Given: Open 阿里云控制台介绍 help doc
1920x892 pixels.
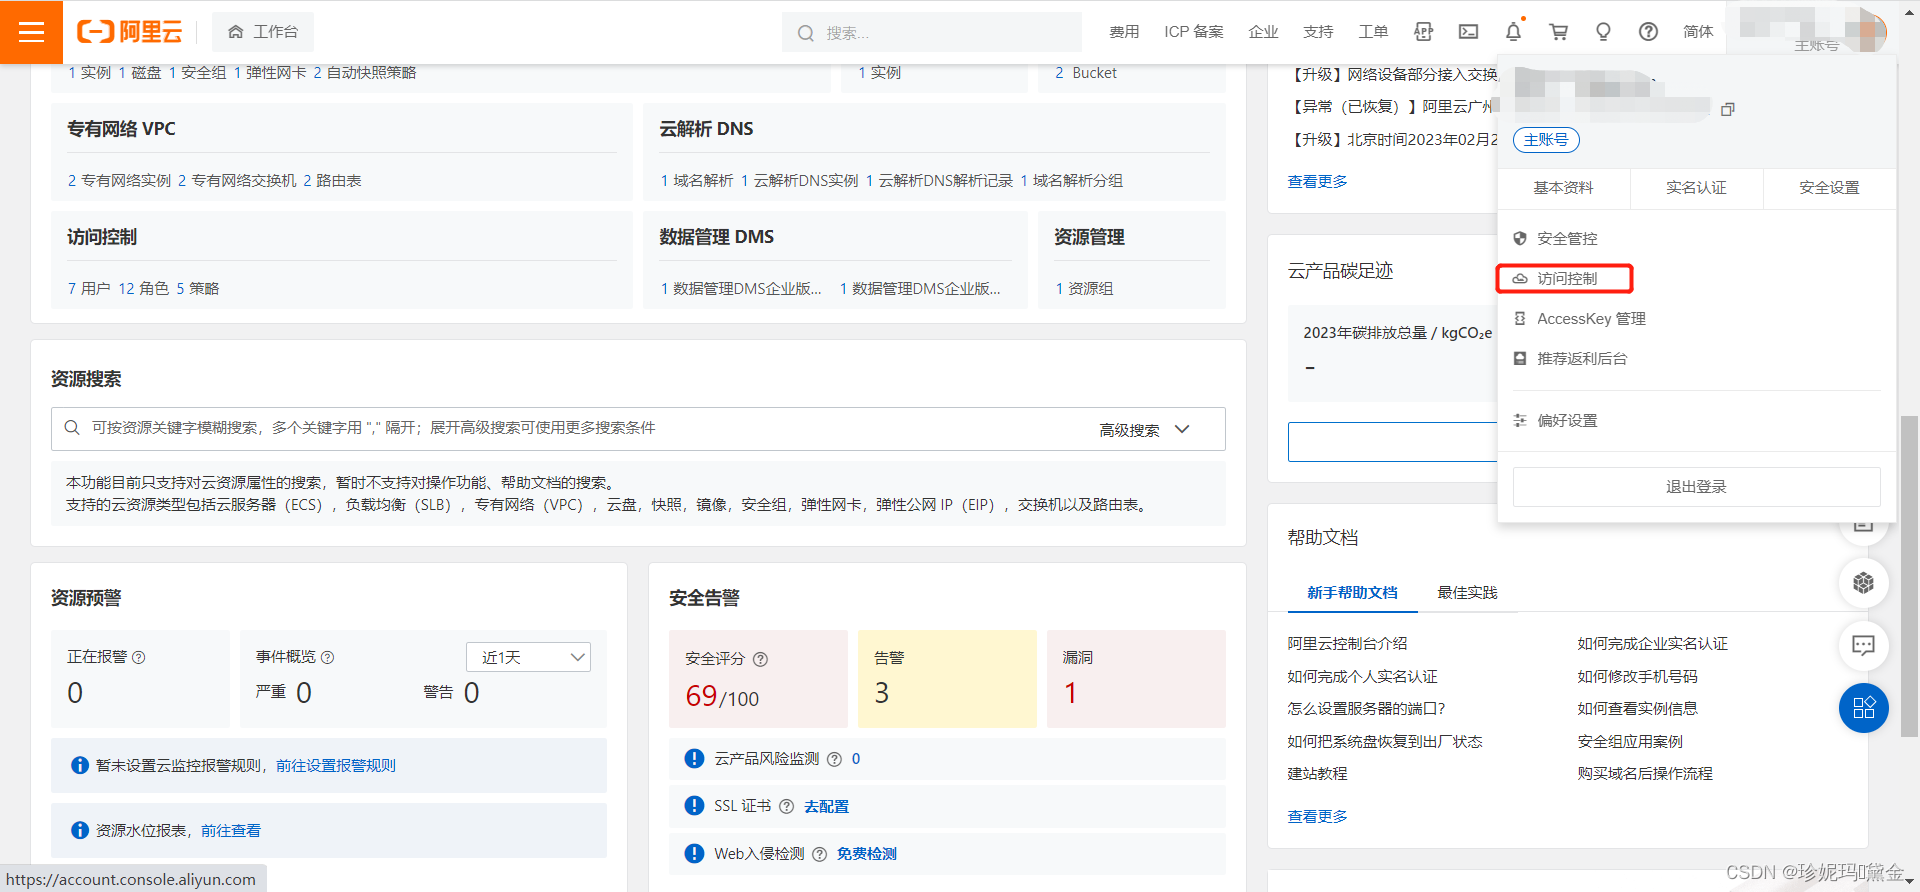Looking at the screenshot, I should coord(1347,644).
